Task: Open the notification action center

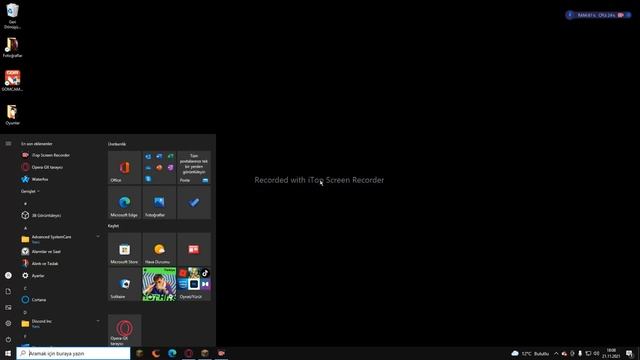Action: pos(629,353)
